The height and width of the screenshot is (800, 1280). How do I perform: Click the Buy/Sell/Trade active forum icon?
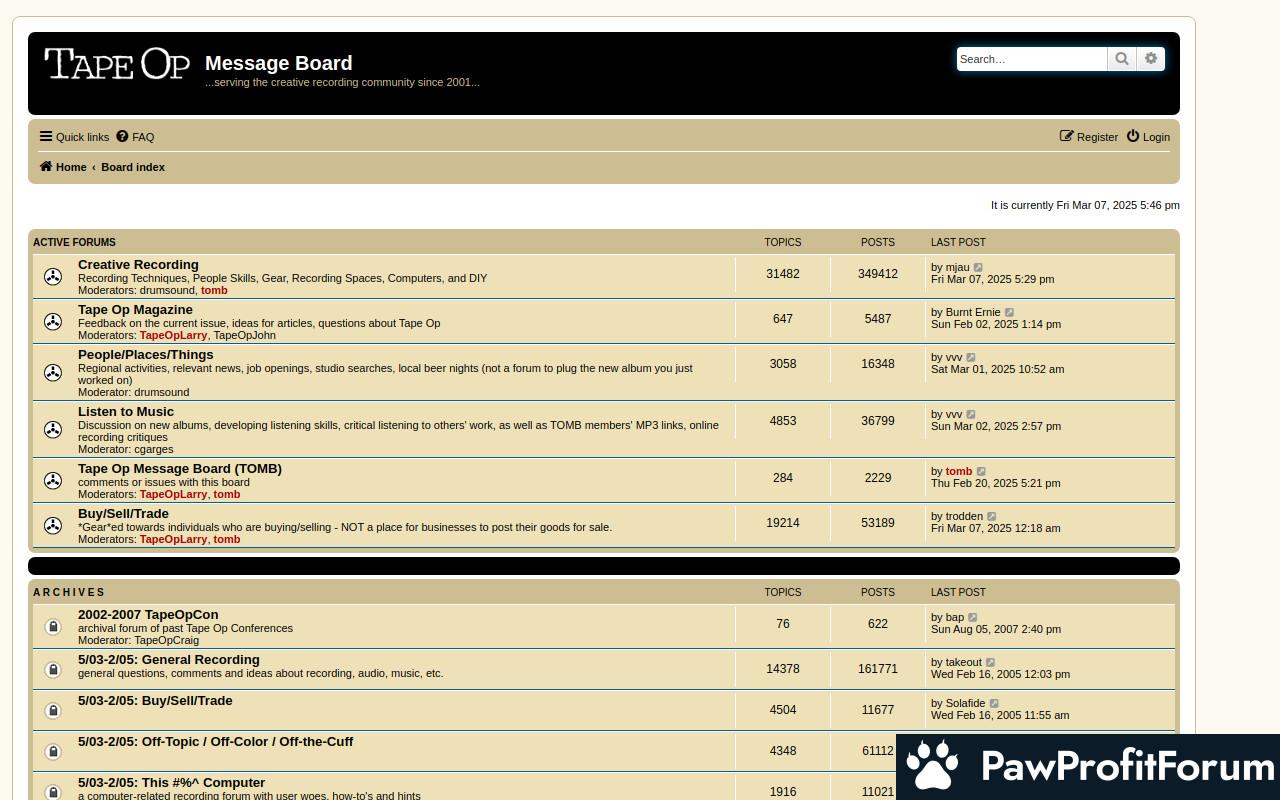point(53,525)
